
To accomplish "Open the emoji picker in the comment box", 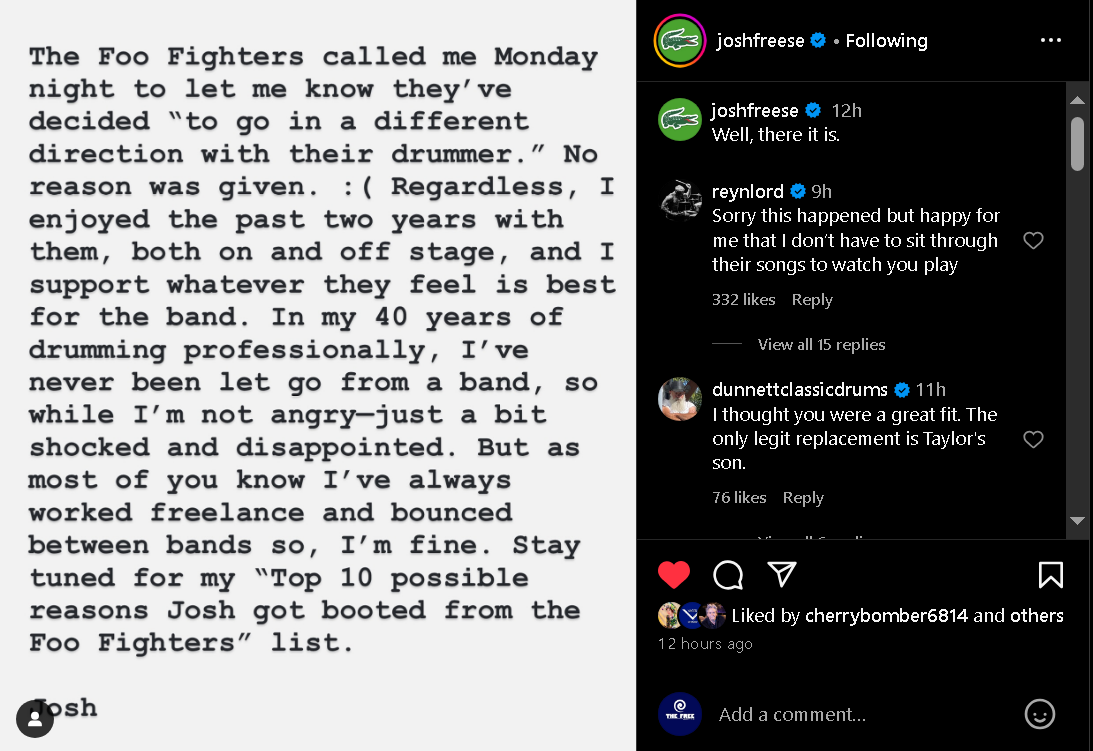I will [x=1040, y=714].
